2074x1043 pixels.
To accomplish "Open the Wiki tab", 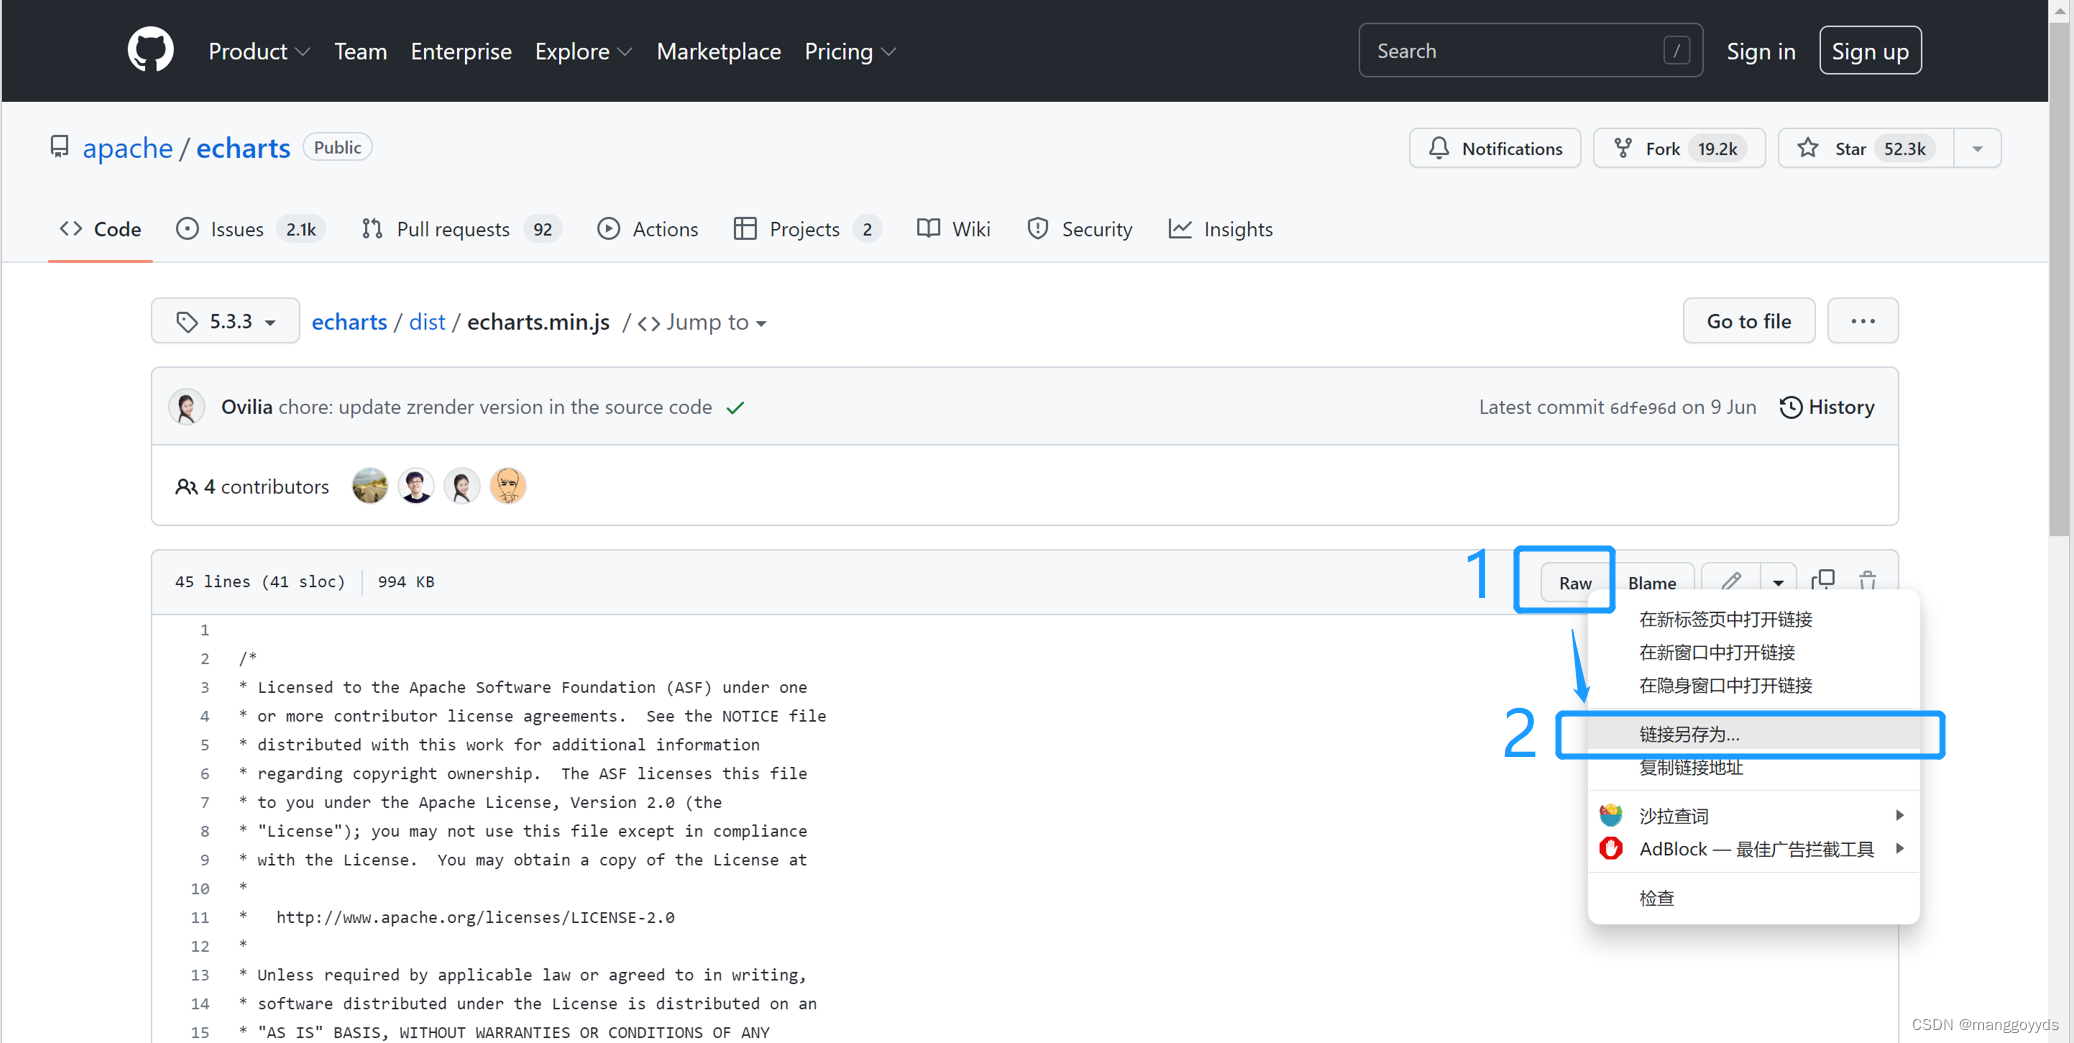I will [954, 229].
